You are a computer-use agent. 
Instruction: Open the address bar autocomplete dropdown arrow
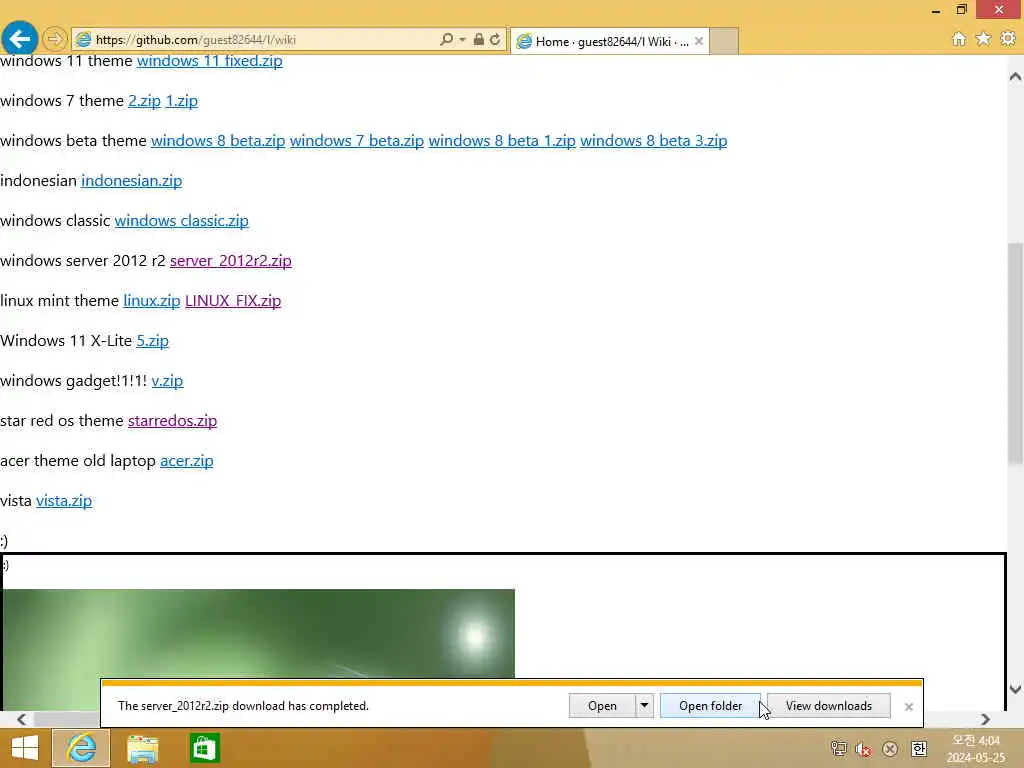[462, 39]
